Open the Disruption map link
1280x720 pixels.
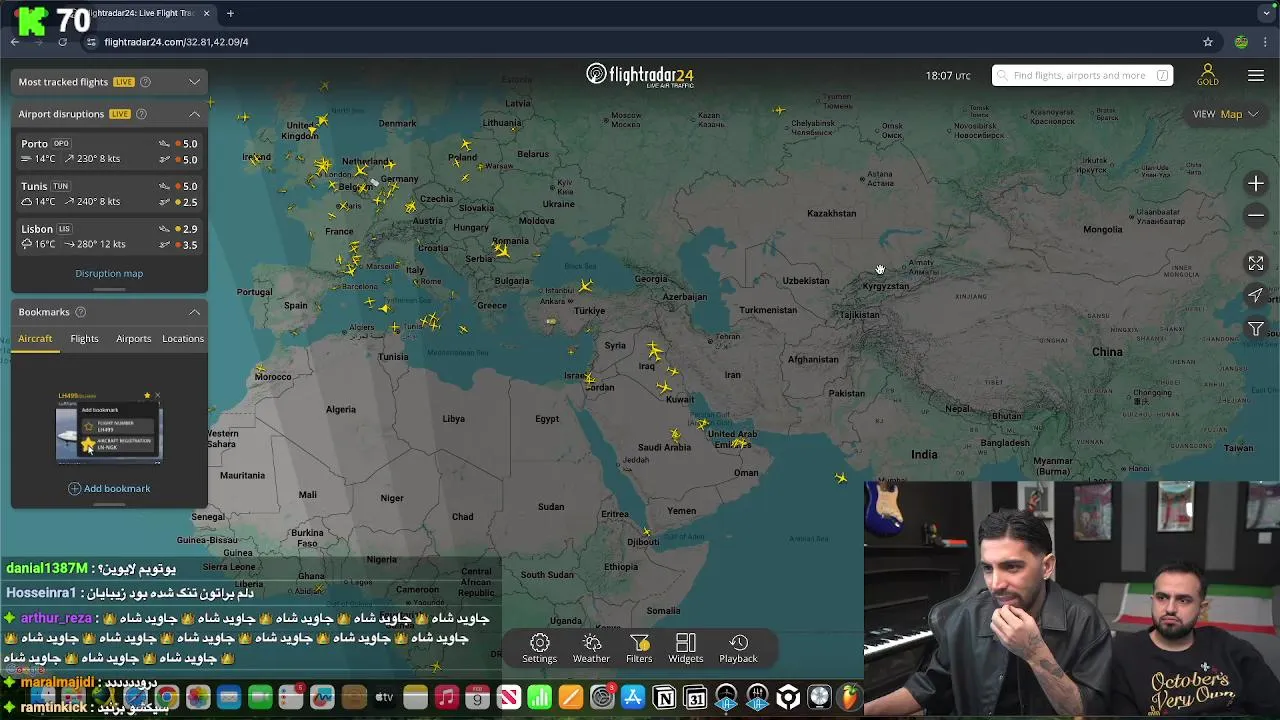tap(109, 273)
